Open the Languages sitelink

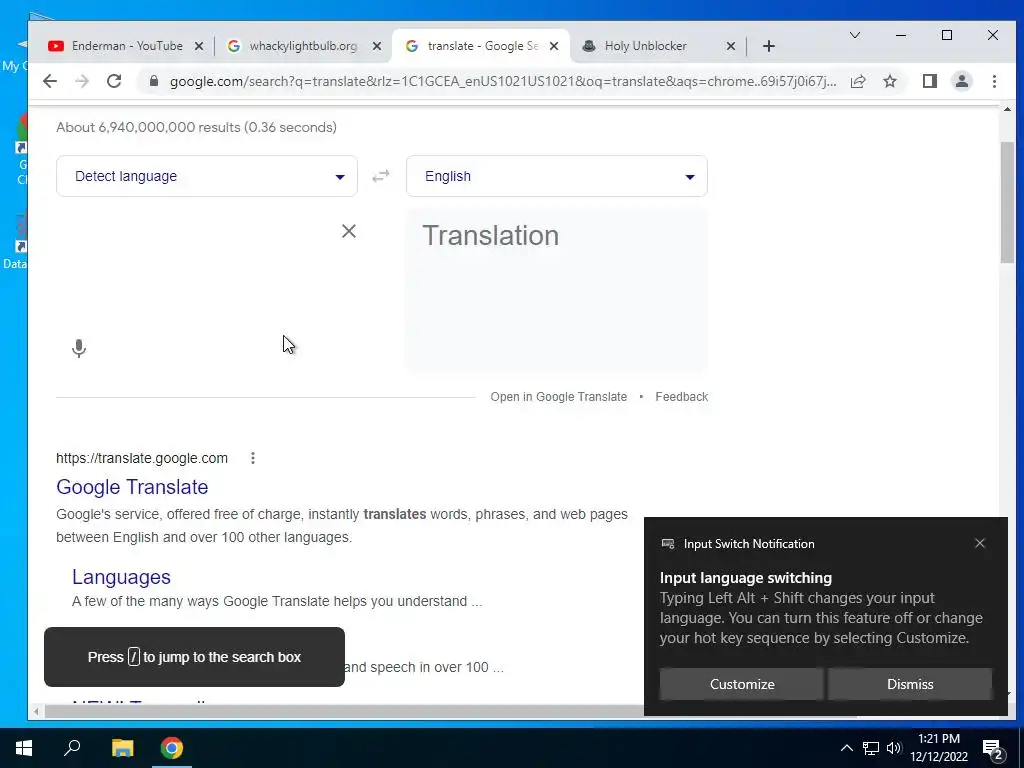tap(121, 577)
